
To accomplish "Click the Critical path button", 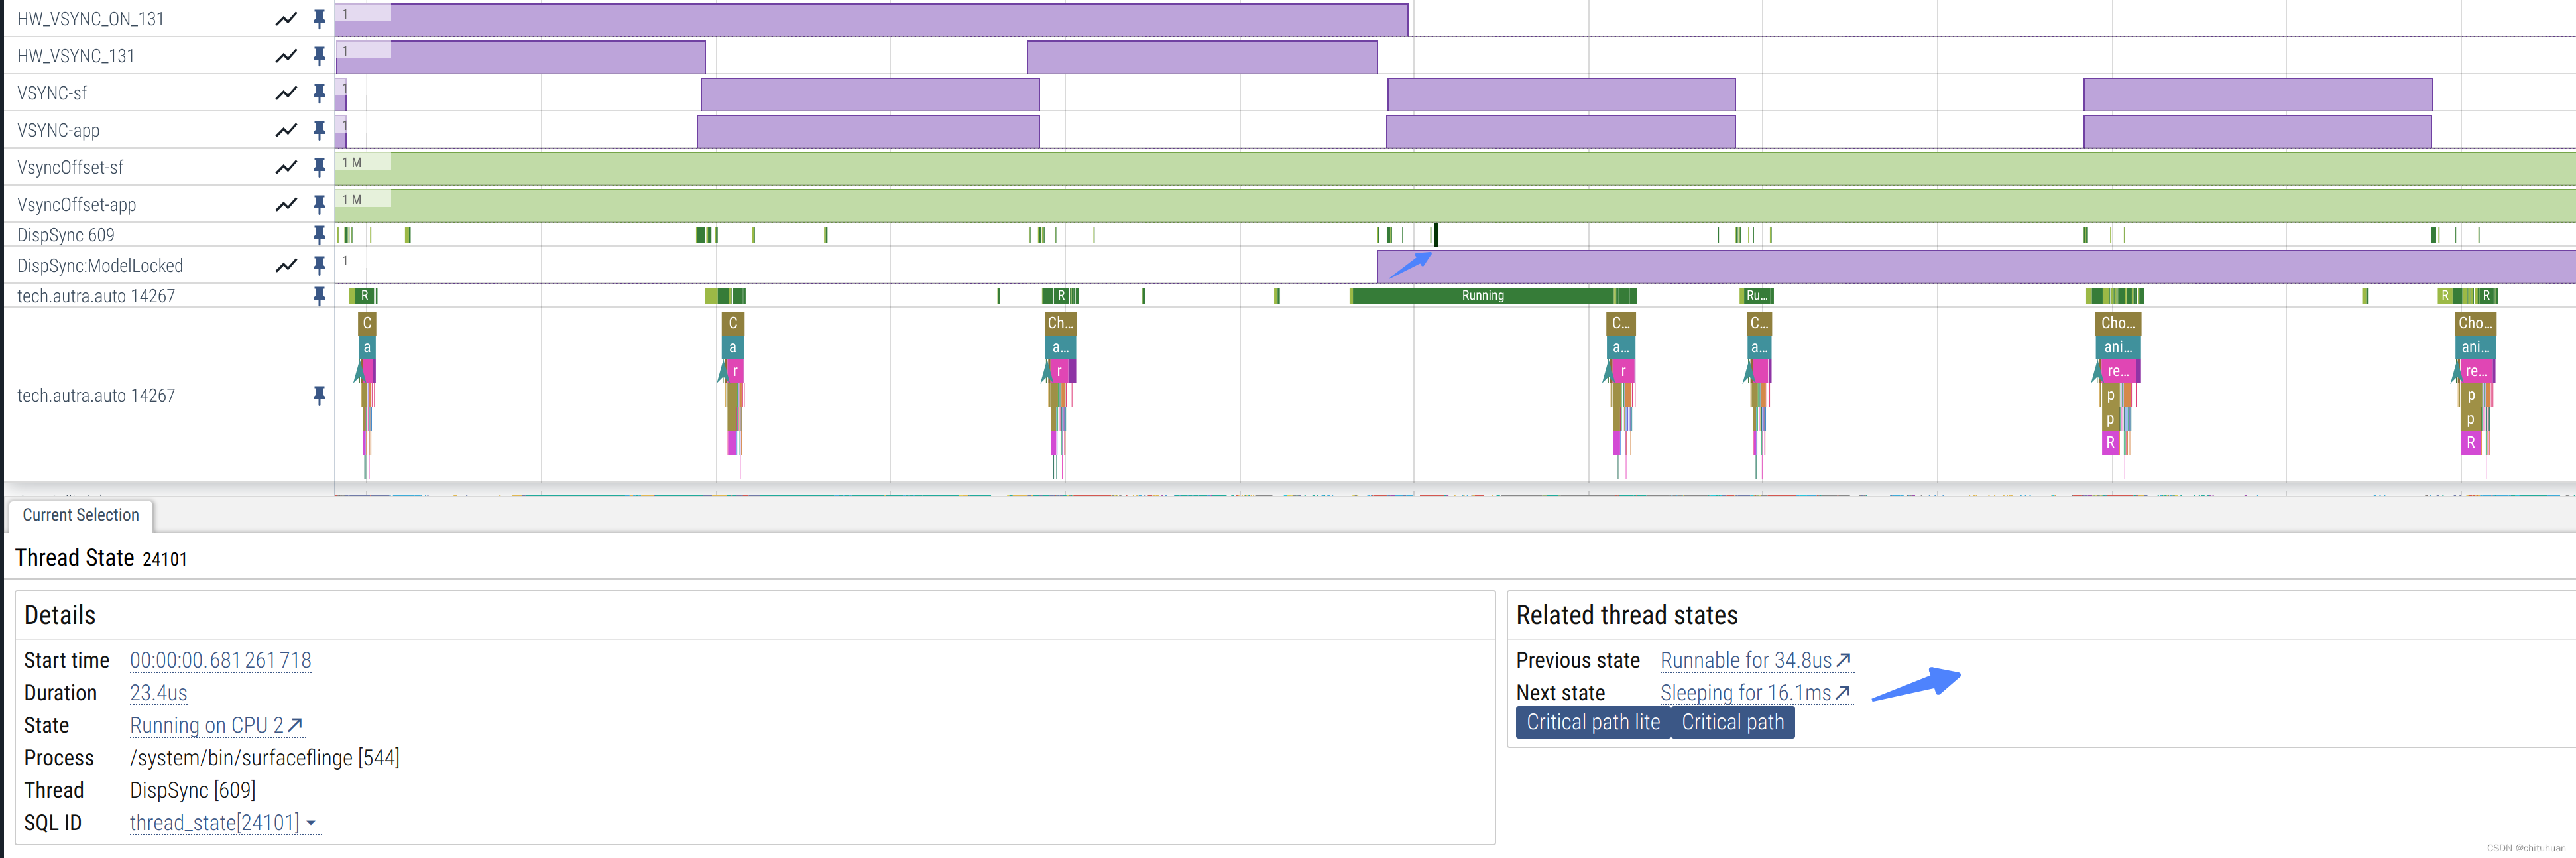I will coord(1732,723).
